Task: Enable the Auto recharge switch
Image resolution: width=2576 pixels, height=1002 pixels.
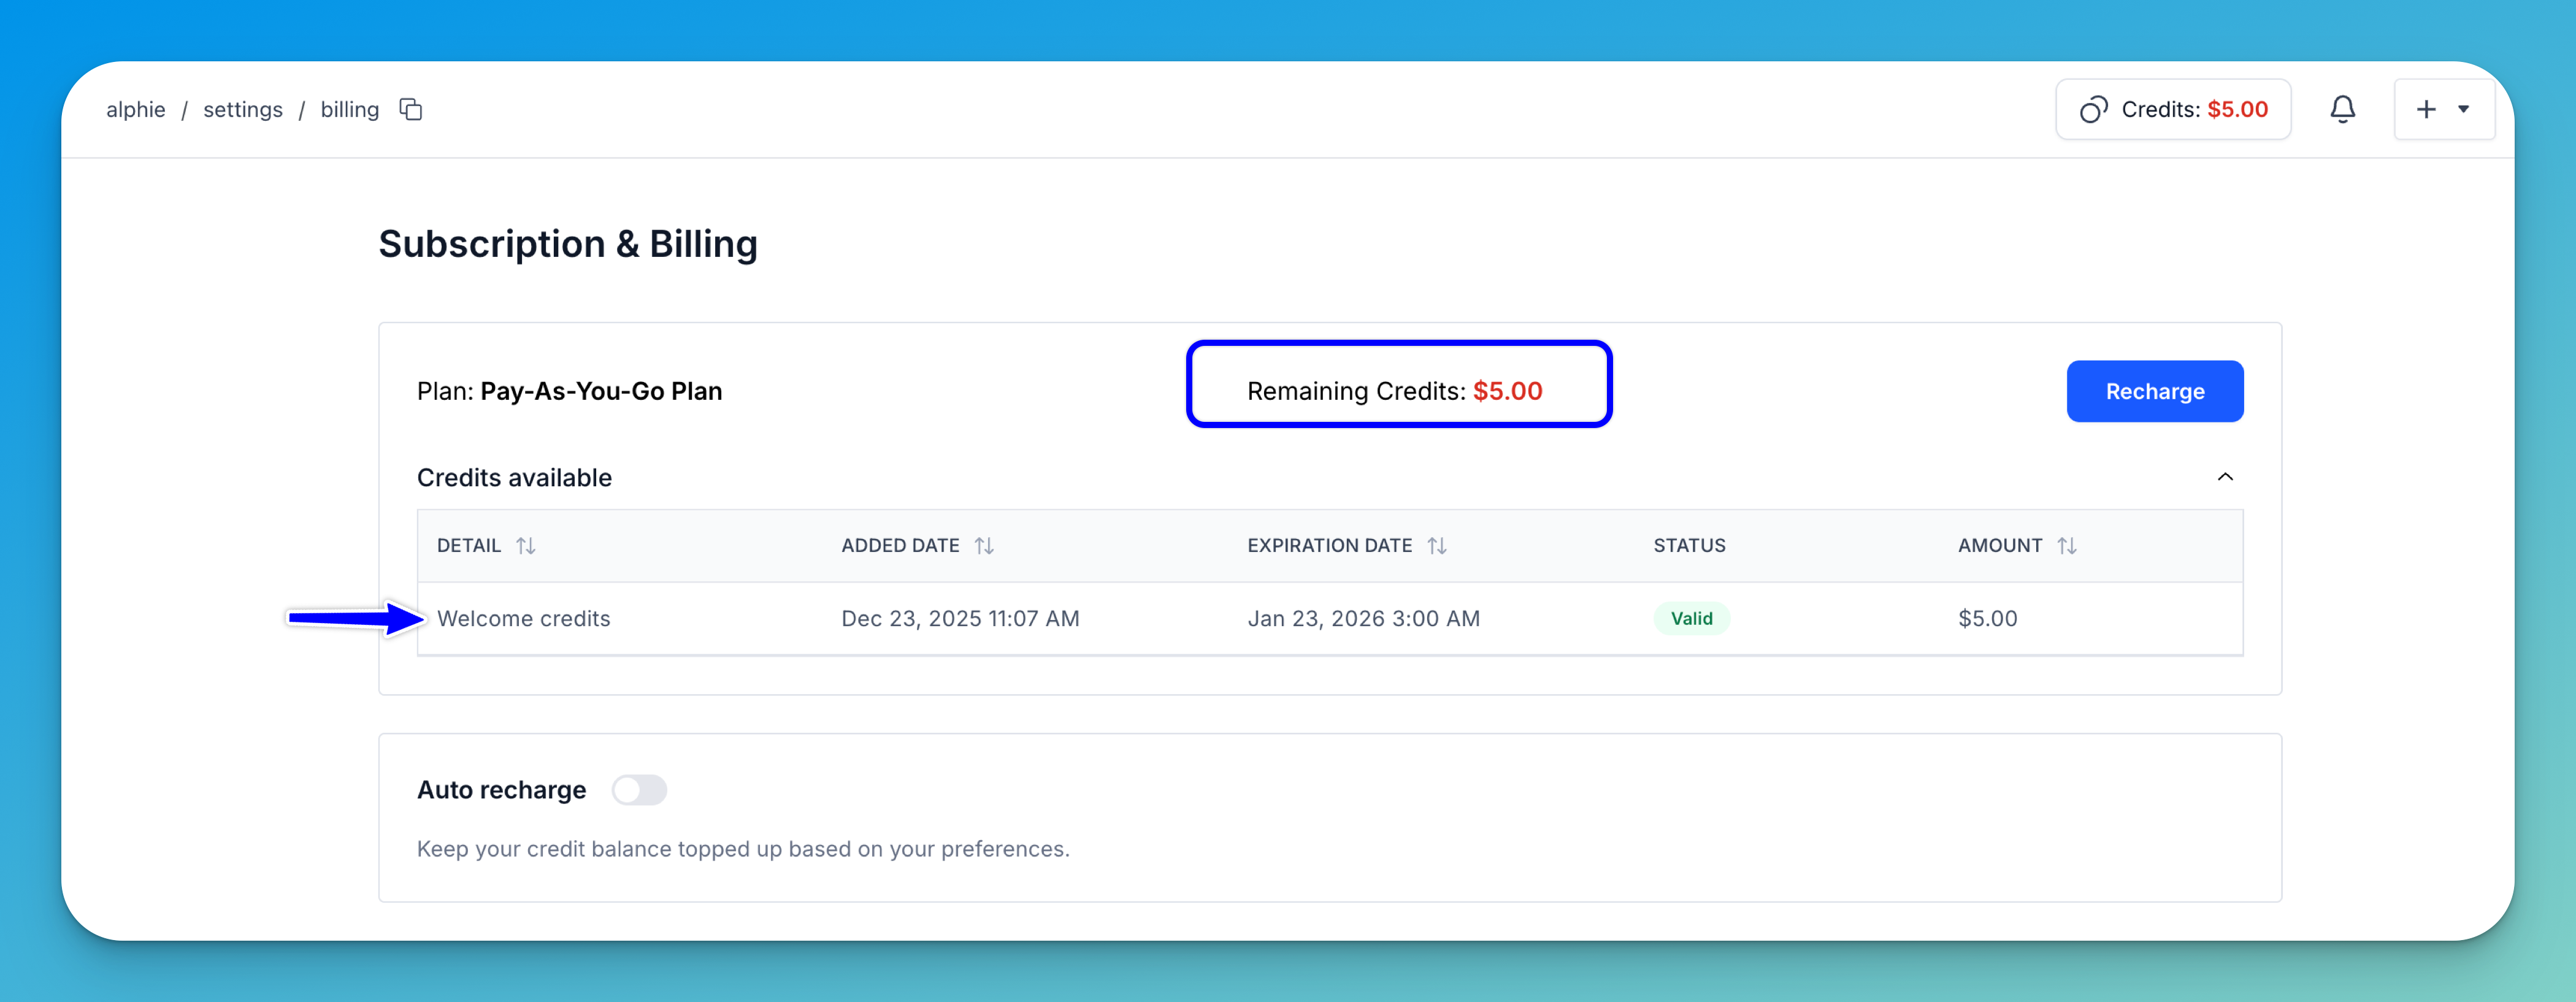Action: [639, 790]
